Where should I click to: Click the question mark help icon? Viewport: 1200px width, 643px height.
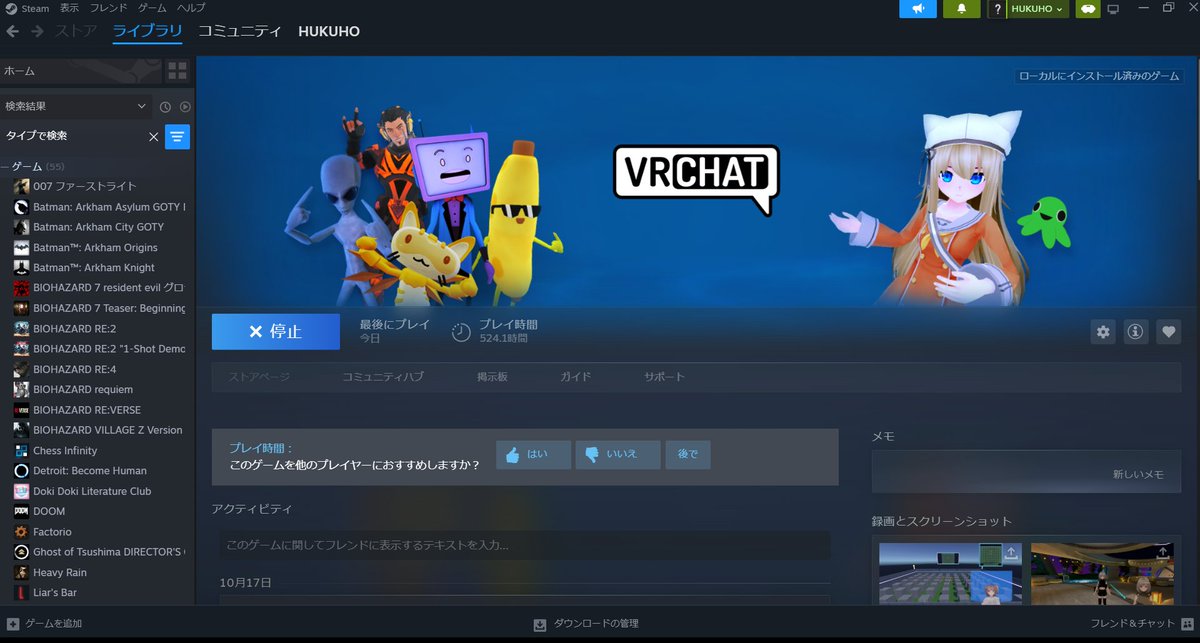[x=996, y=9]
